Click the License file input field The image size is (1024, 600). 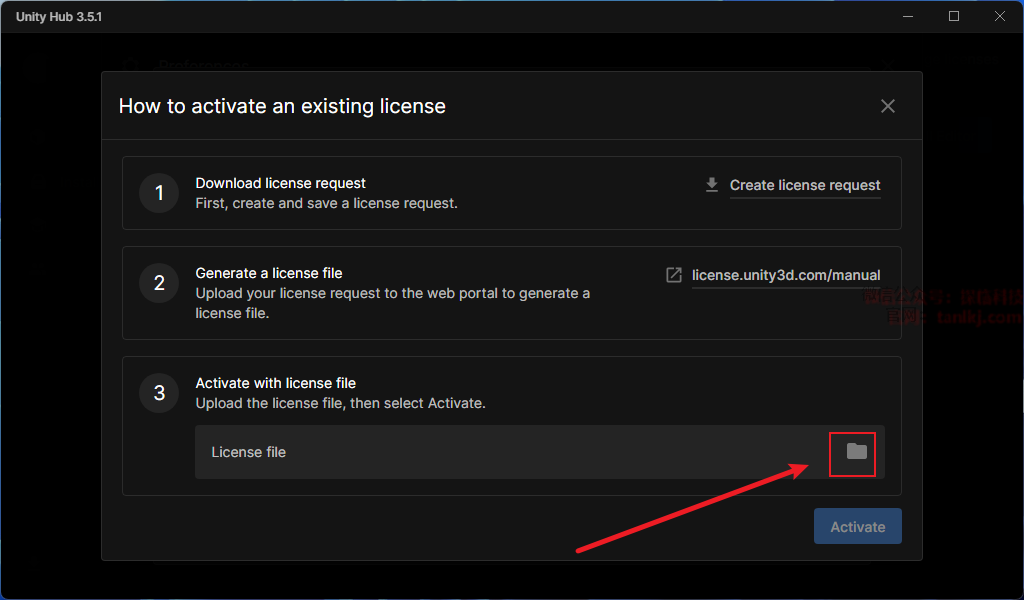539,452
